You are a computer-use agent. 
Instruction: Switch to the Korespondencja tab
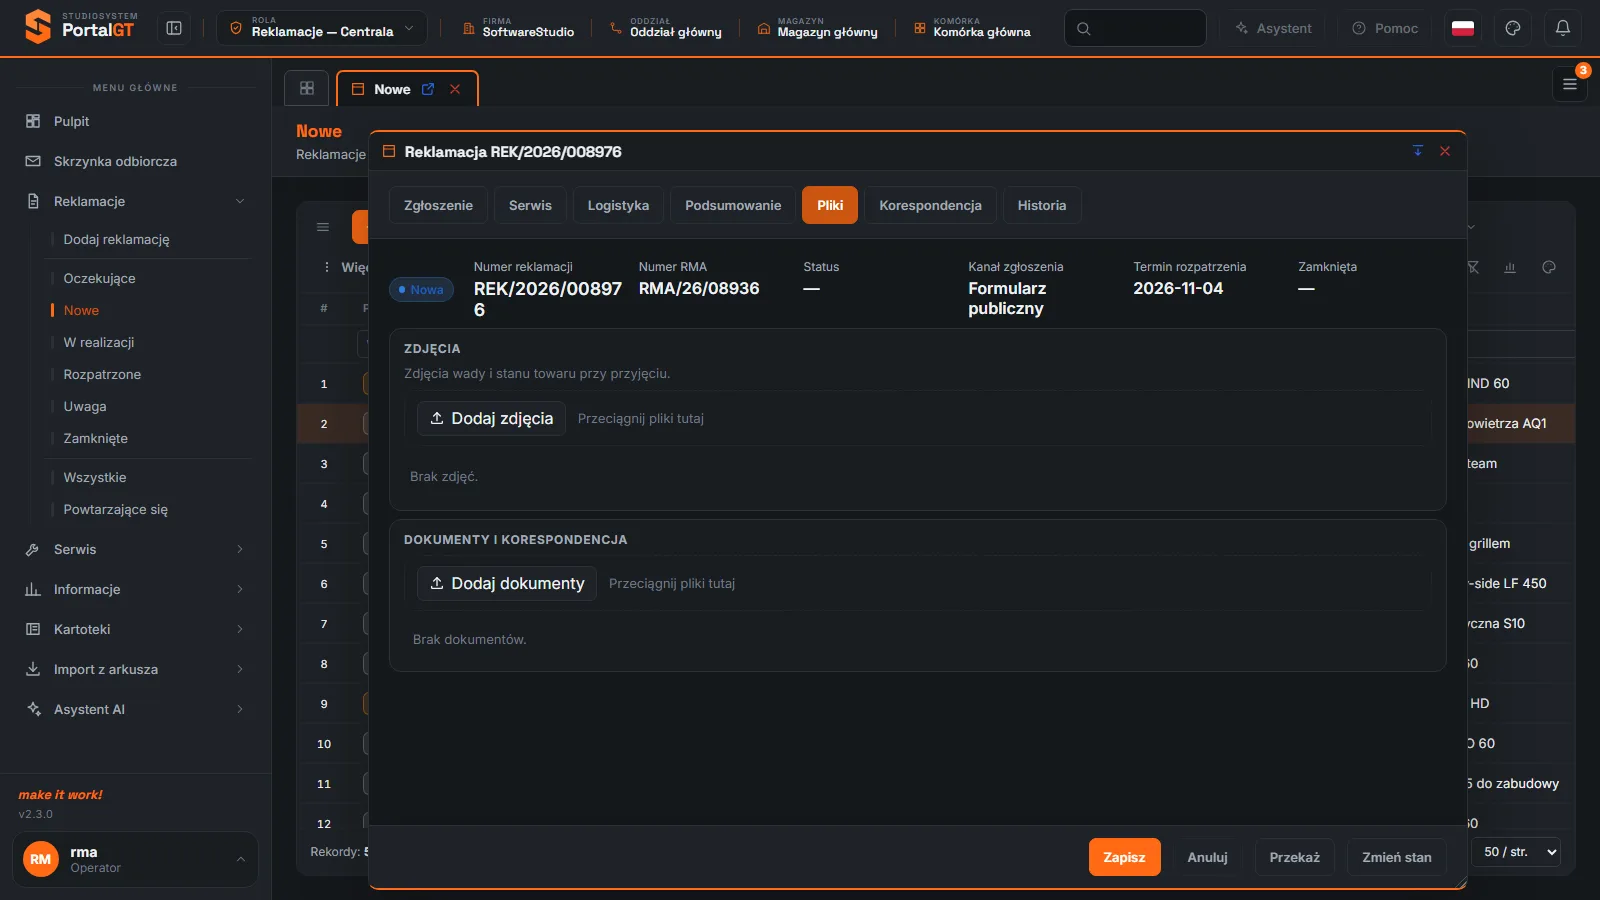[930, 205]
